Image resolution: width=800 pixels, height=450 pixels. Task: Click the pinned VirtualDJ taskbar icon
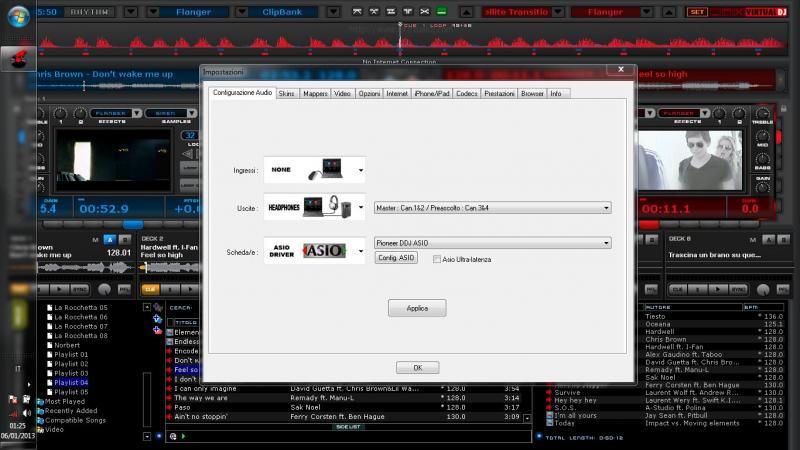coord(17,60)
